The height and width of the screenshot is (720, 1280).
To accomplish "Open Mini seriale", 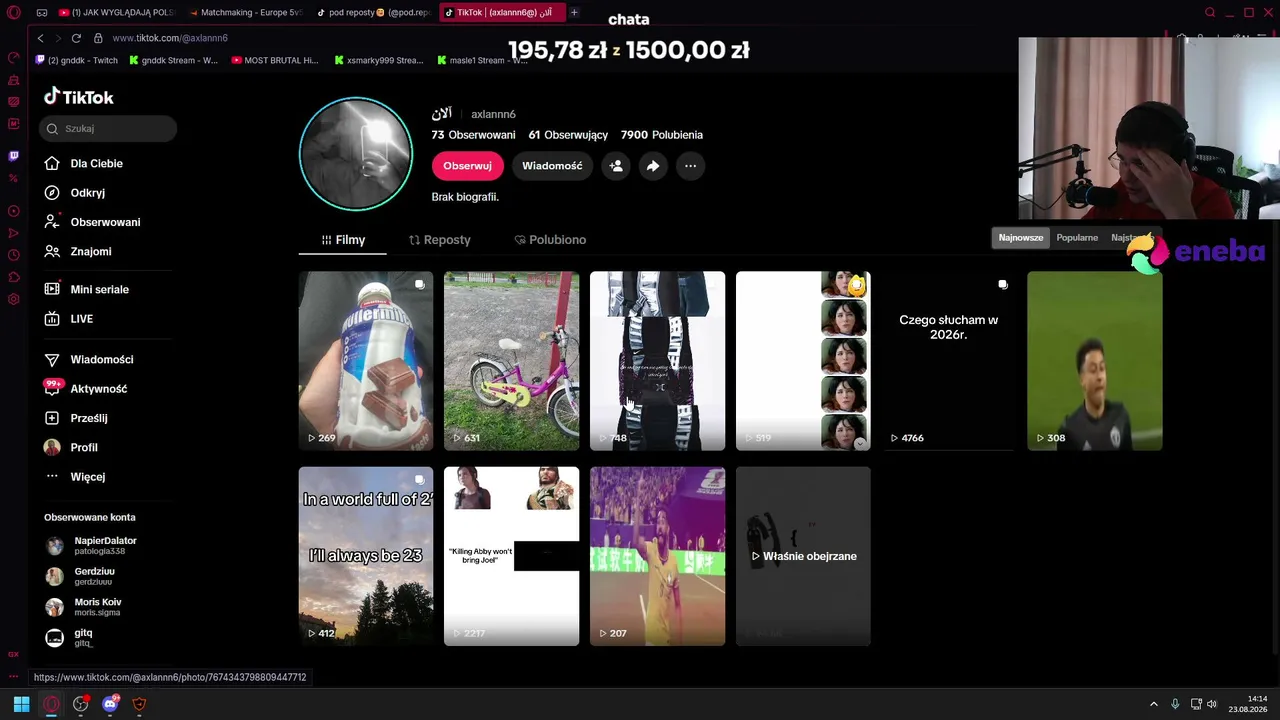I will coord(99,289).
